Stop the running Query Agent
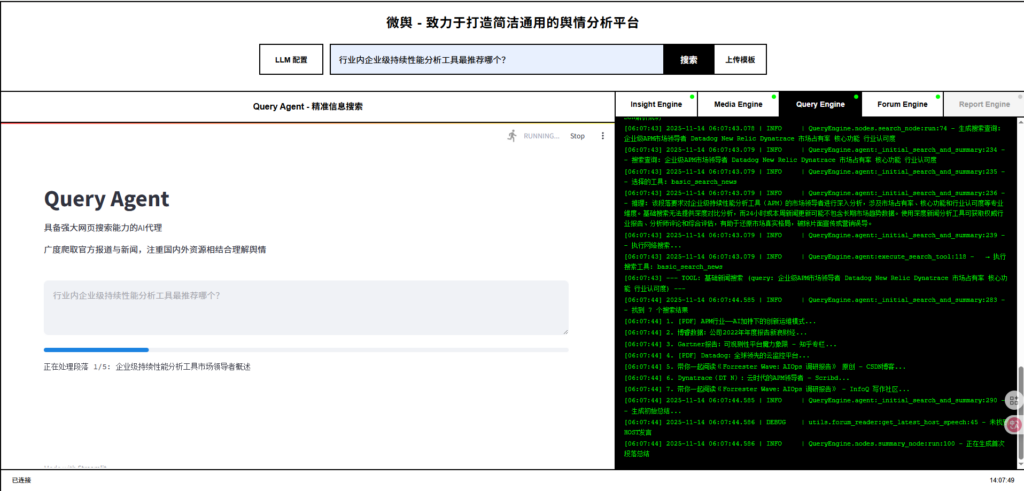Image resolution: width=1024 pixels, height=491 pixels. [577, 136]
